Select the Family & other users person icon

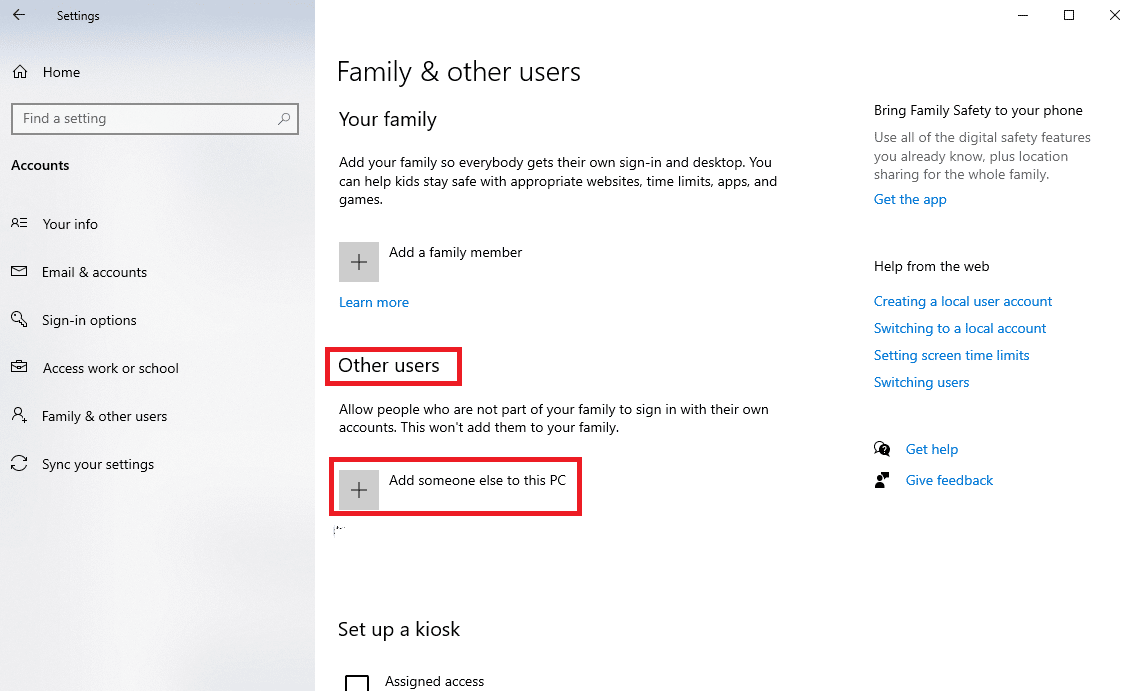(x=20, y=415)
